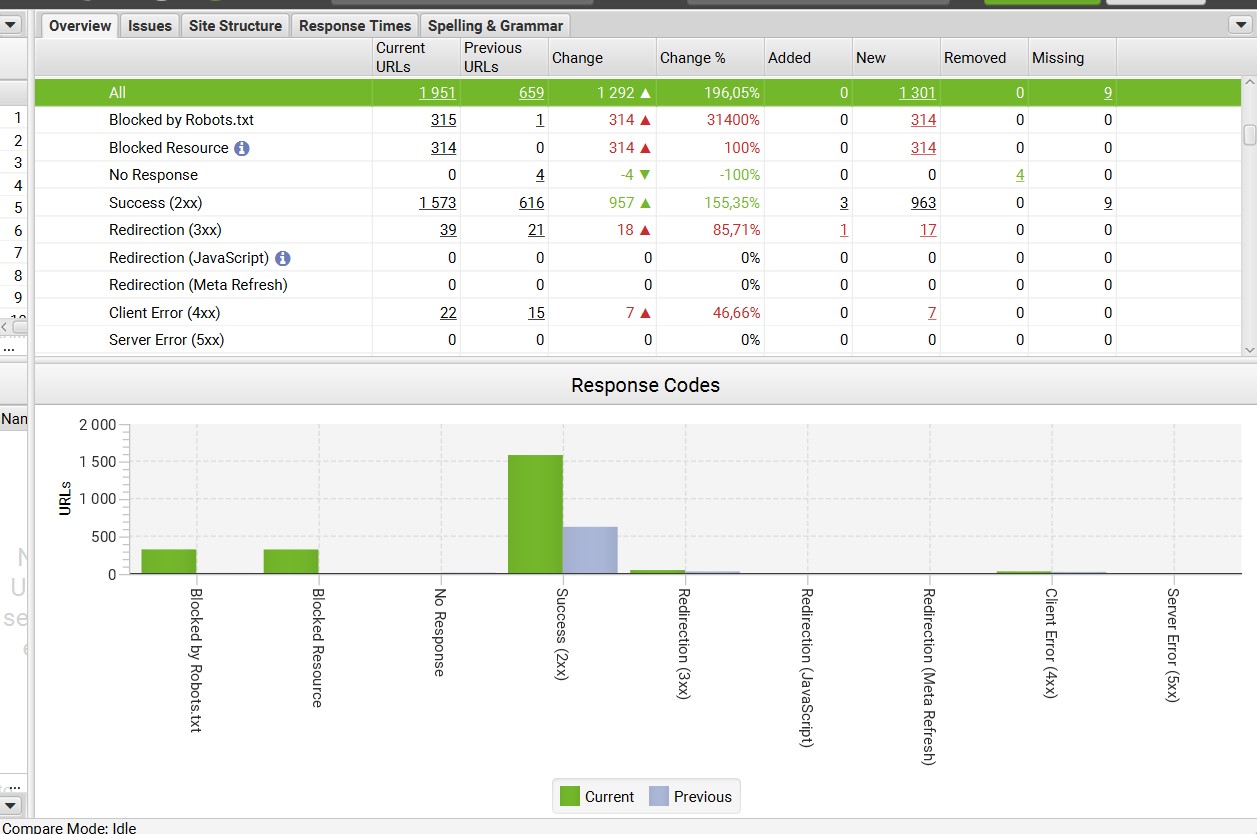This screenshot has height=834, width=1257.
Task: Select the Success (2xx) row label
Action: click(155, 203)
